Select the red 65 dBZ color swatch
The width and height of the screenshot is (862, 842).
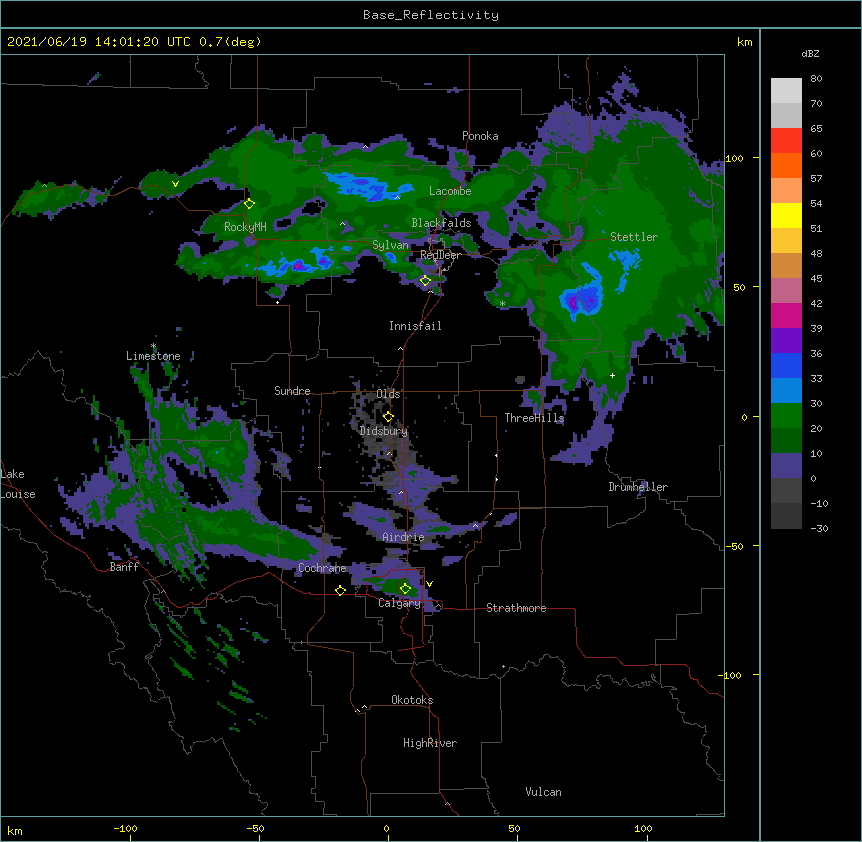click(786, 141)
